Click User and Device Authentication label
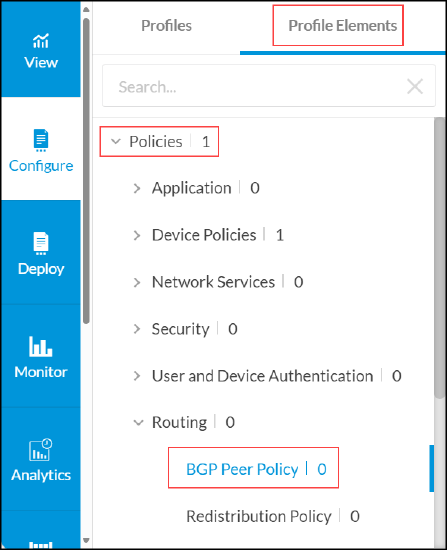 (x=262, y=376)
